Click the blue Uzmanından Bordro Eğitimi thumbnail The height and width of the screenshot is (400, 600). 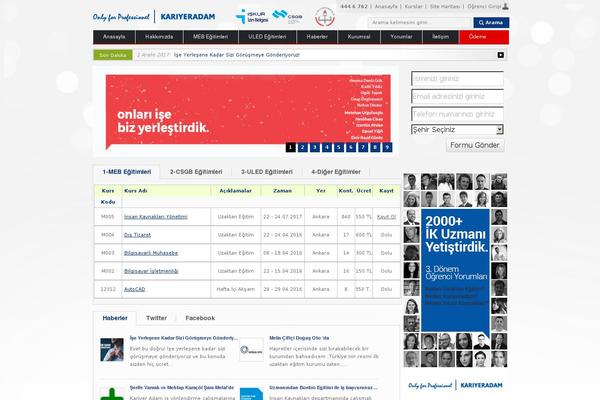point(251,394)
